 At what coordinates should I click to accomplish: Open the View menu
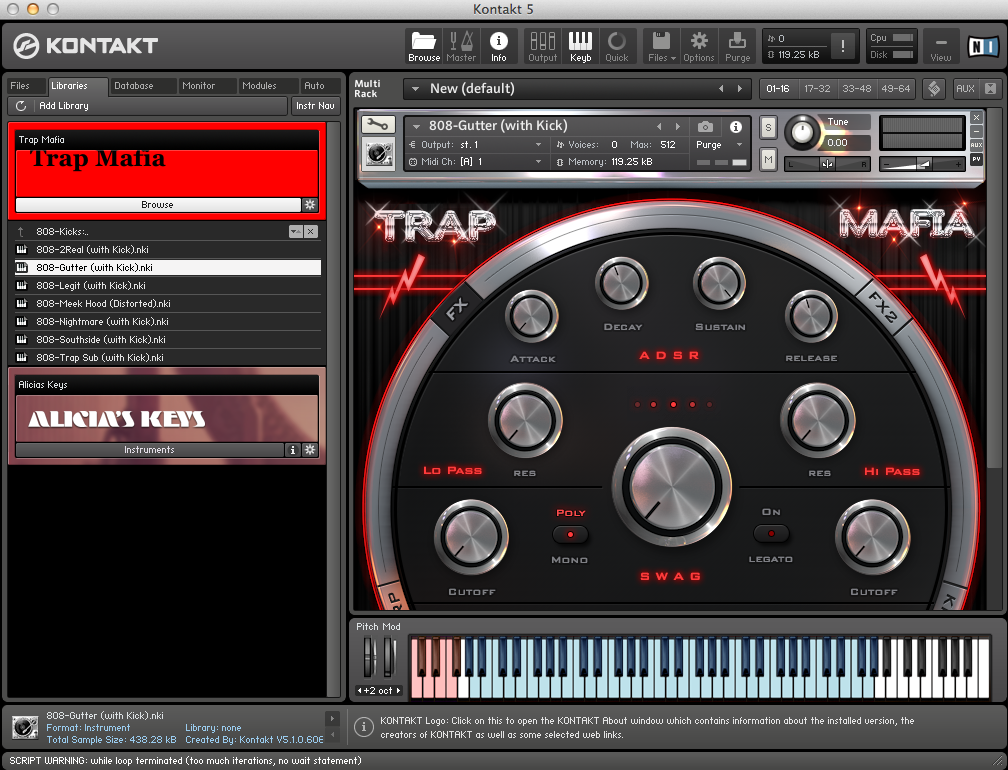tap(940, 46)
